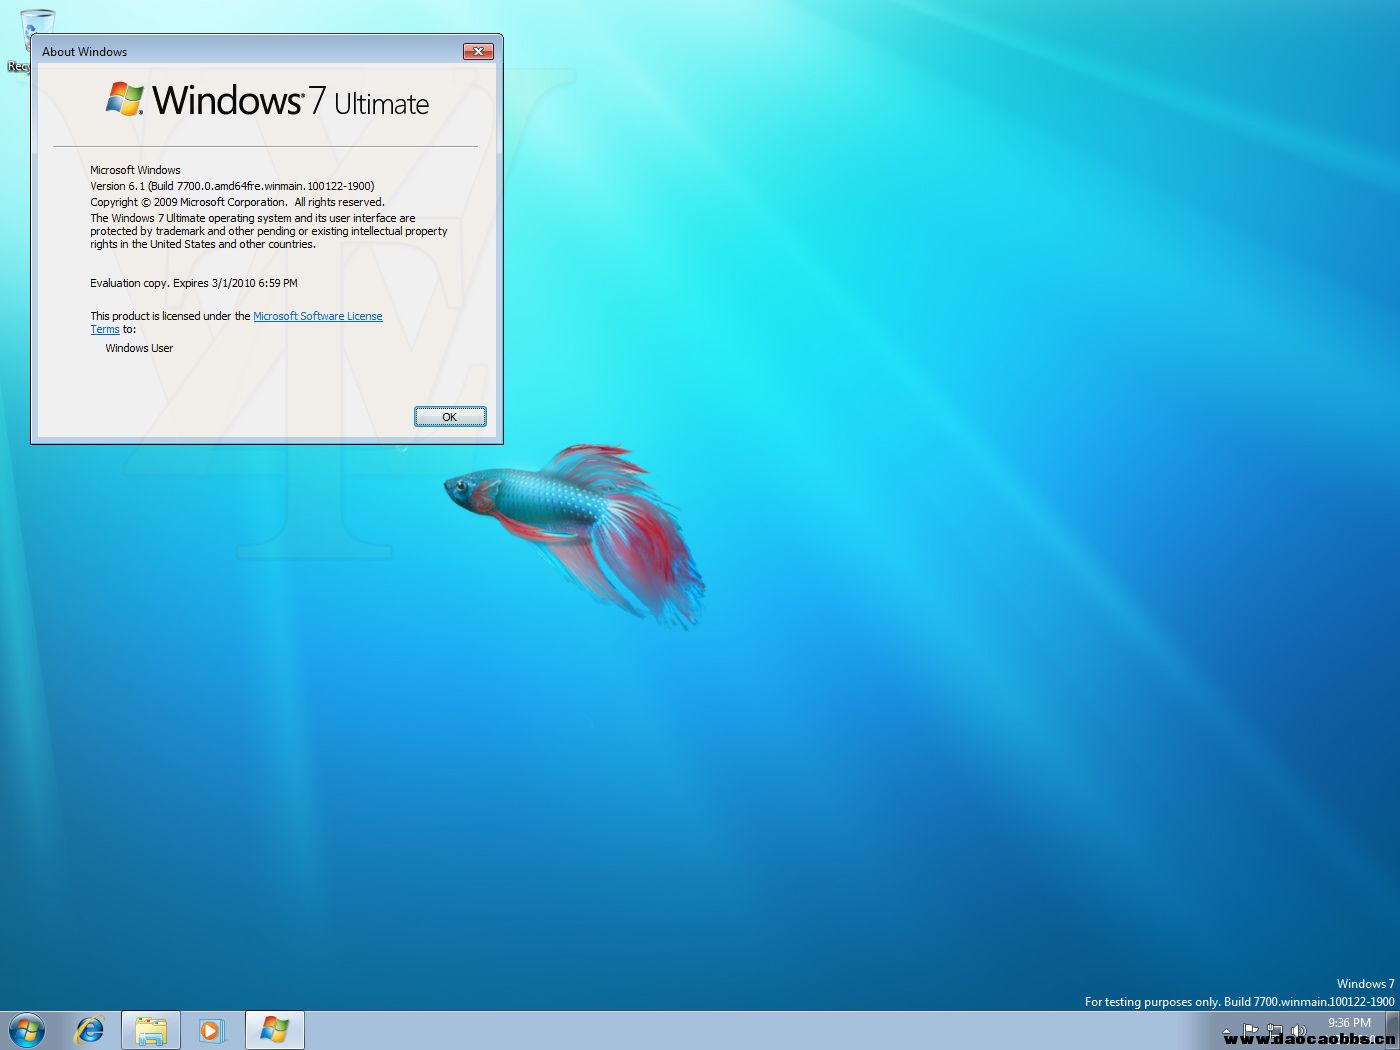
Task: Show hidden notification area icons
Action: click(1227, 1030)
